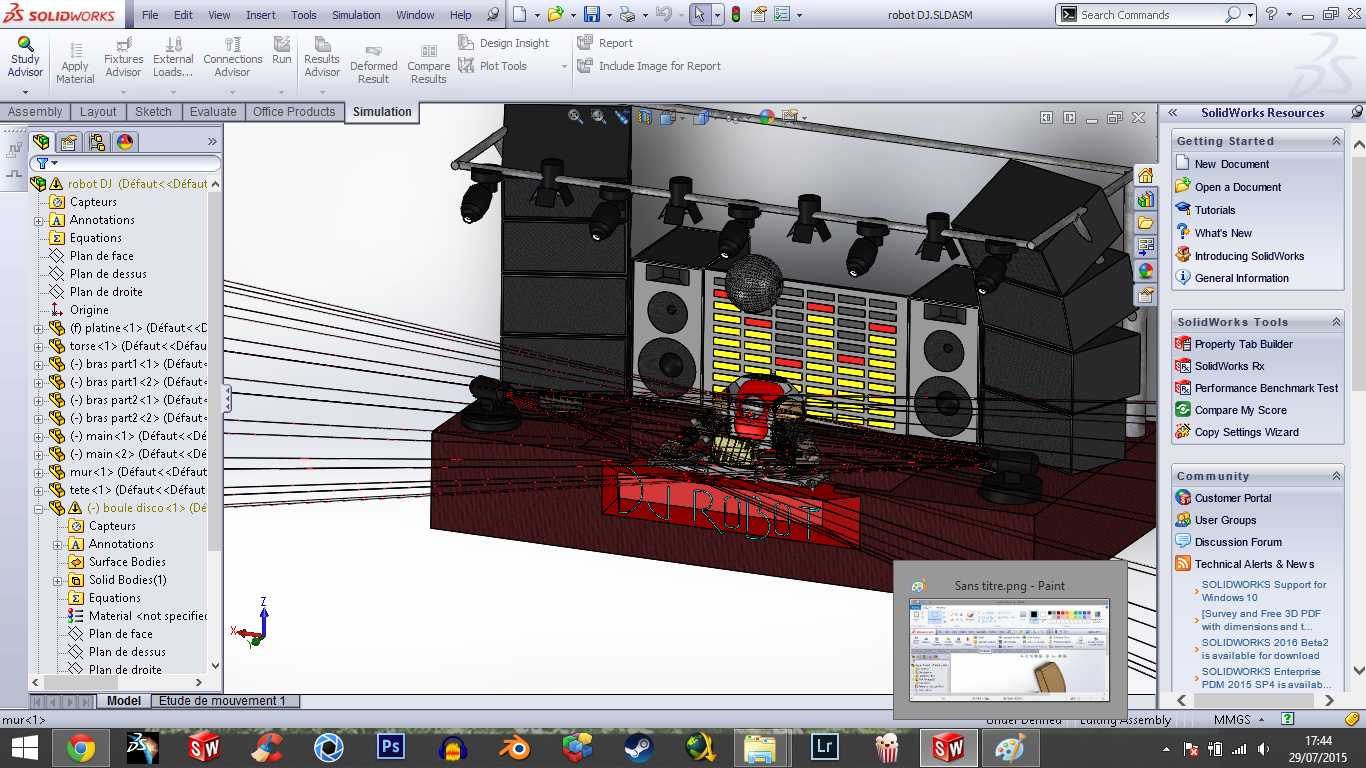Click the Zoom to Fit icon

tap(576, 117)
